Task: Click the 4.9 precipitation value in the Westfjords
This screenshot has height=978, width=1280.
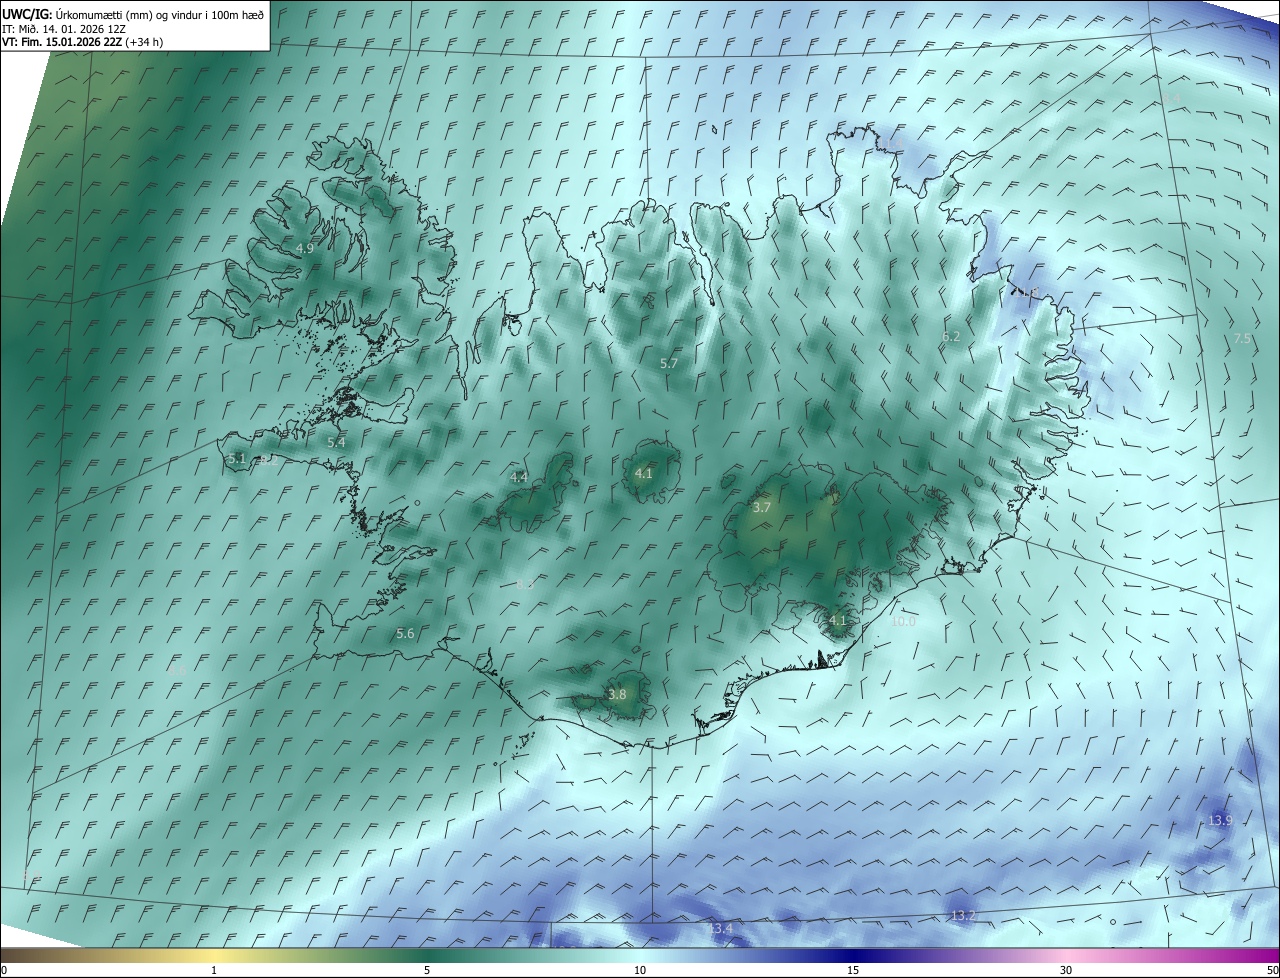Action: click(305, 248)
